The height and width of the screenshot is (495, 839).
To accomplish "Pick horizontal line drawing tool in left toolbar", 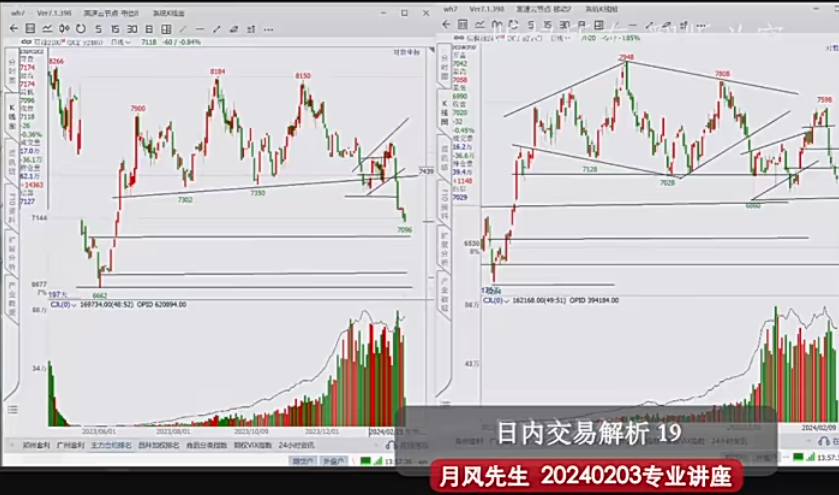I will click(200, 29).
